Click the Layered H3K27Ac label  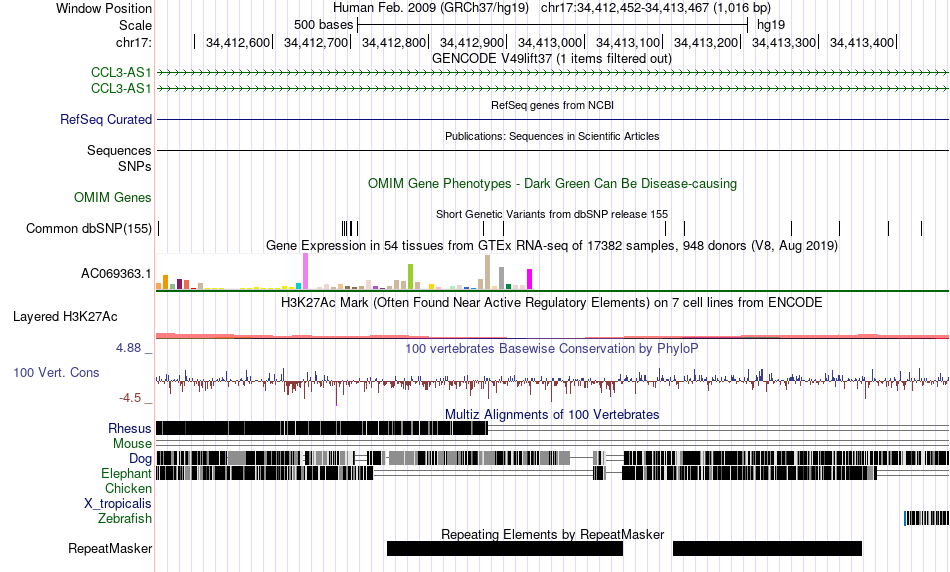[x=65, y=316]
